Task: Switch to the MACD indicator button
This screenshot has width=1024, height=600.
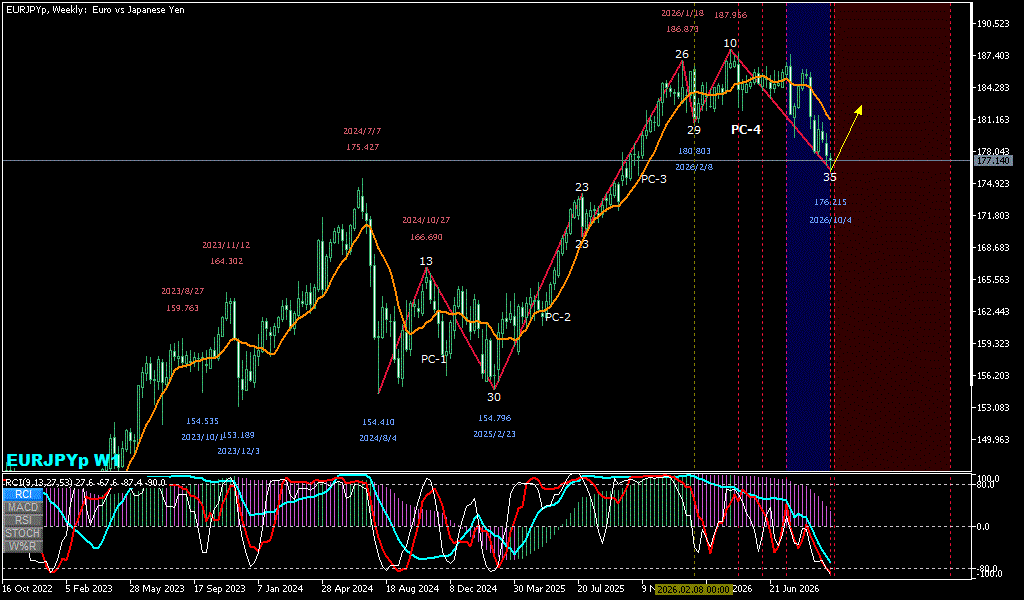Action: coord(23,507)
